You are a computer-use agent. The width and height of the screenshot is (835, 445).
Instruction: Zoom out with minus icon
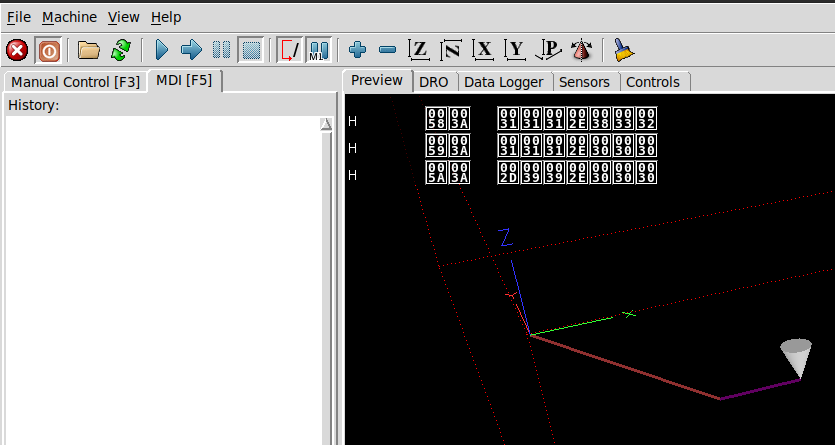point(387,50)
